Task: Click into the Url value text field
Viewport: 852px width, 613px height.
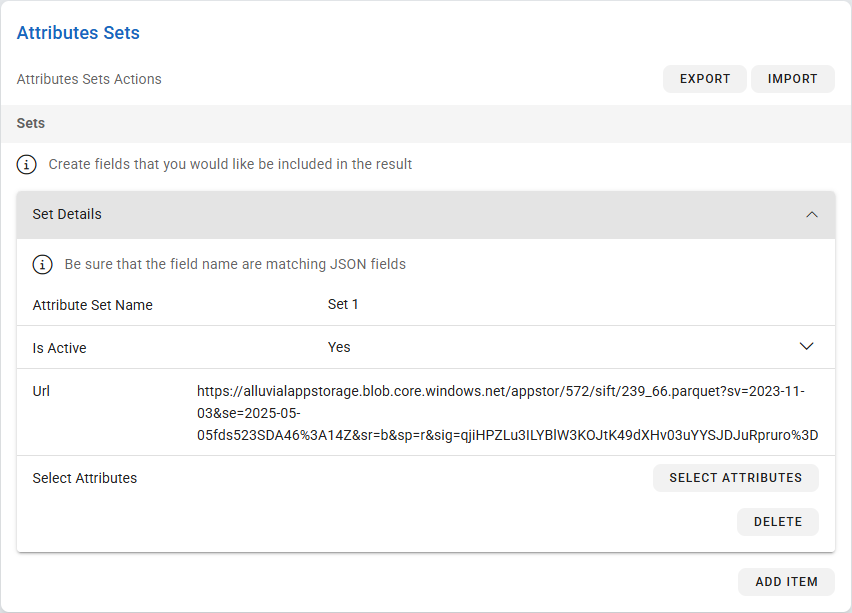Action: point(507,413)
